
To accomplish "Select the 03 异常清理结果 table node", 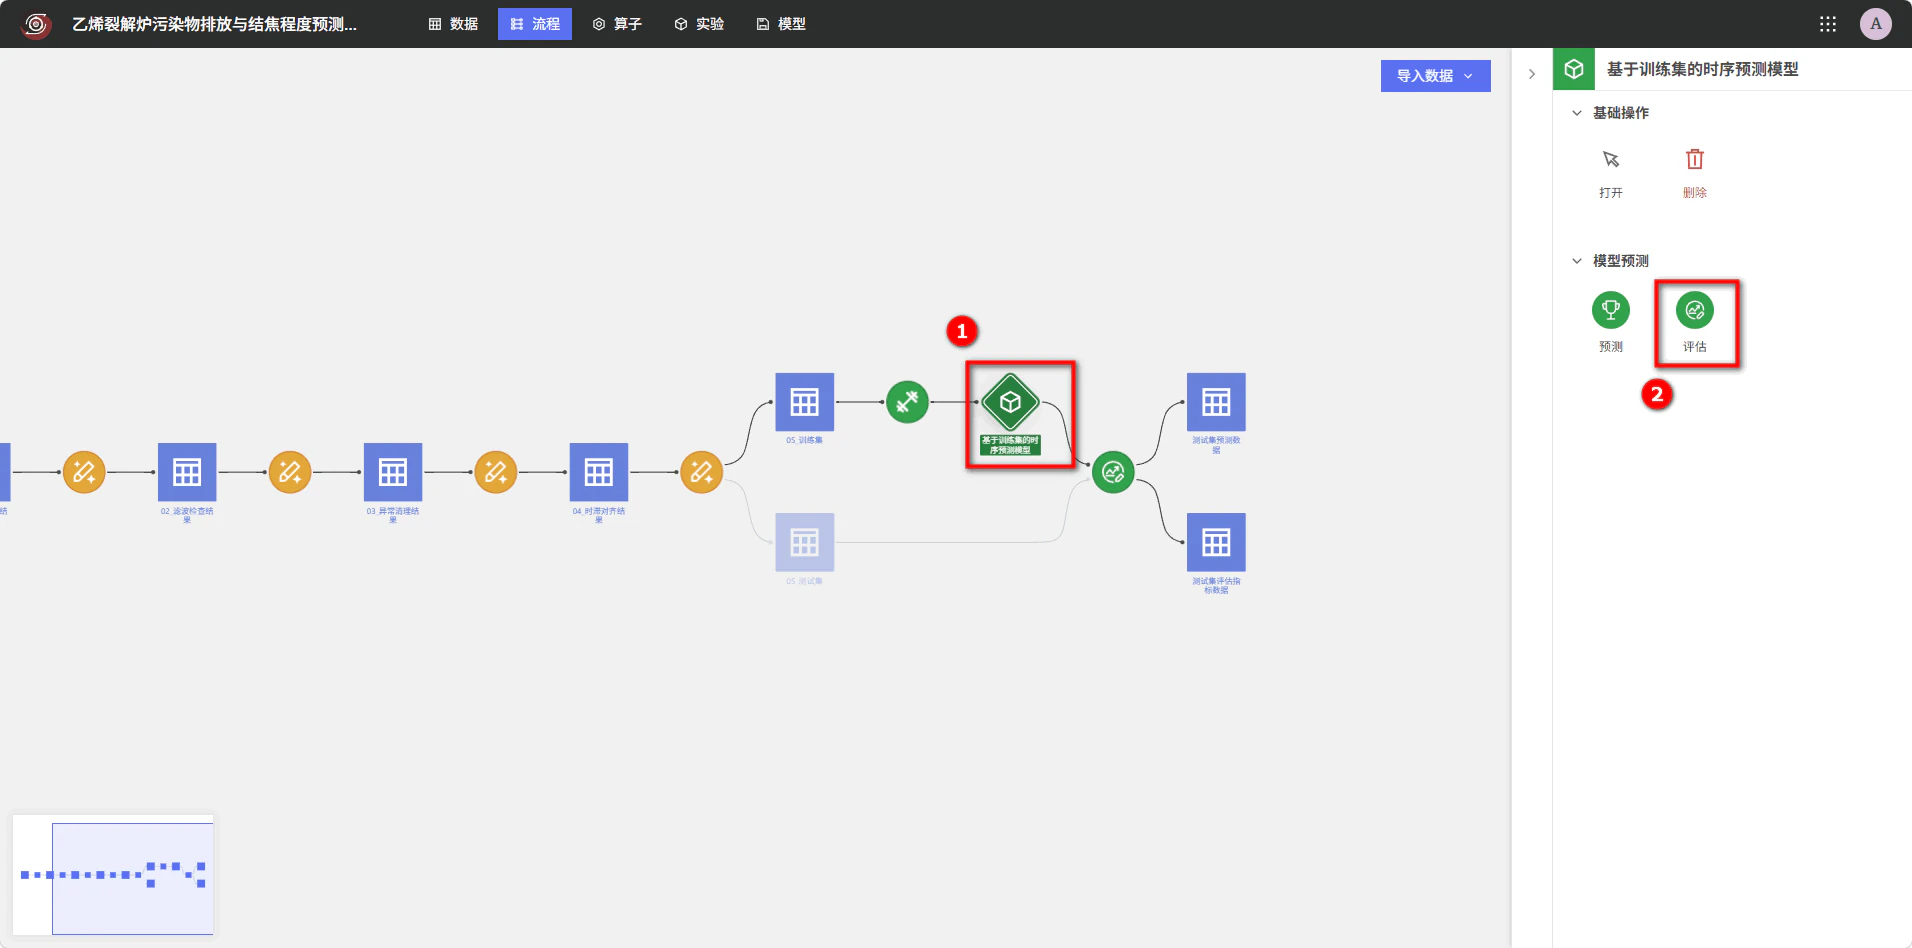I will click(x=393, y=472).
